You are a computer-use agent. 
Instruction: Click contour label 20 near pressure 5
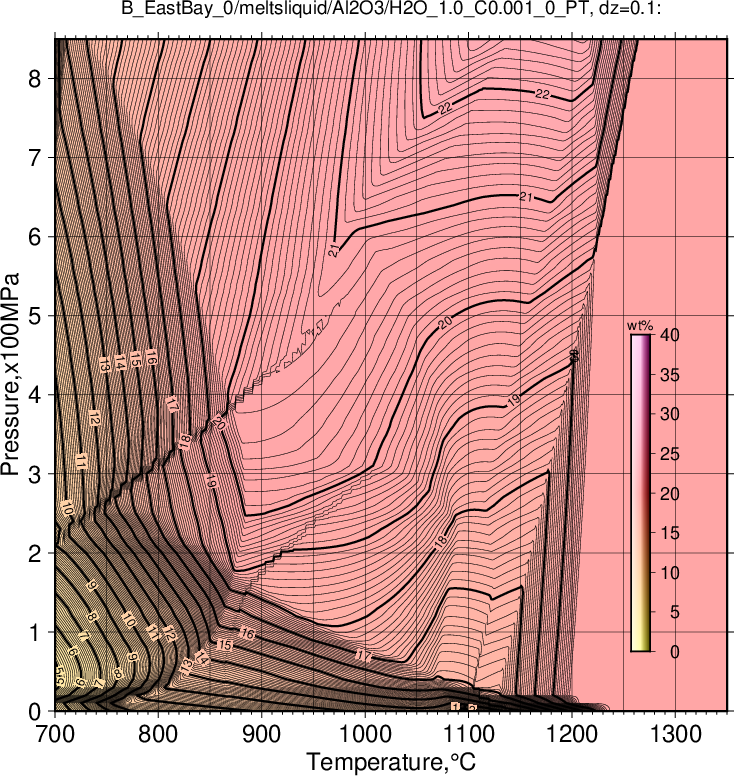445,323
